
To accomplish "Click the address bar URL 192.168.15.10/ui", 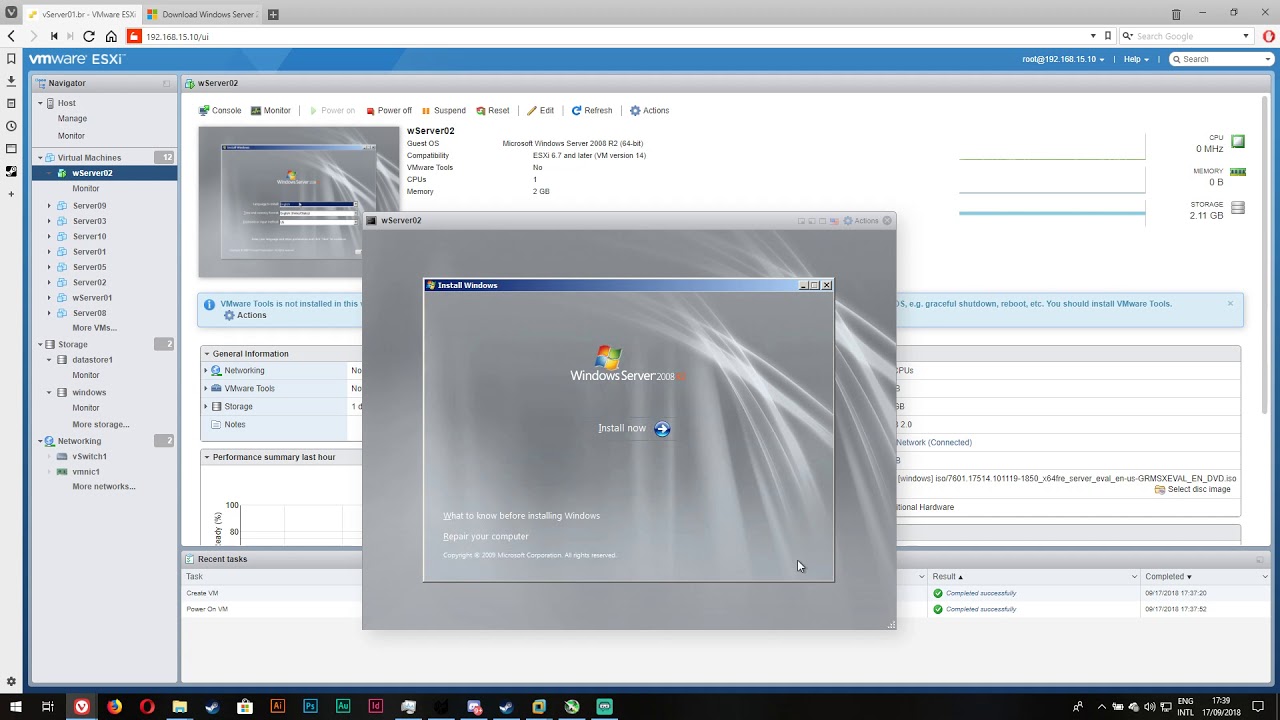I will 177,37.
